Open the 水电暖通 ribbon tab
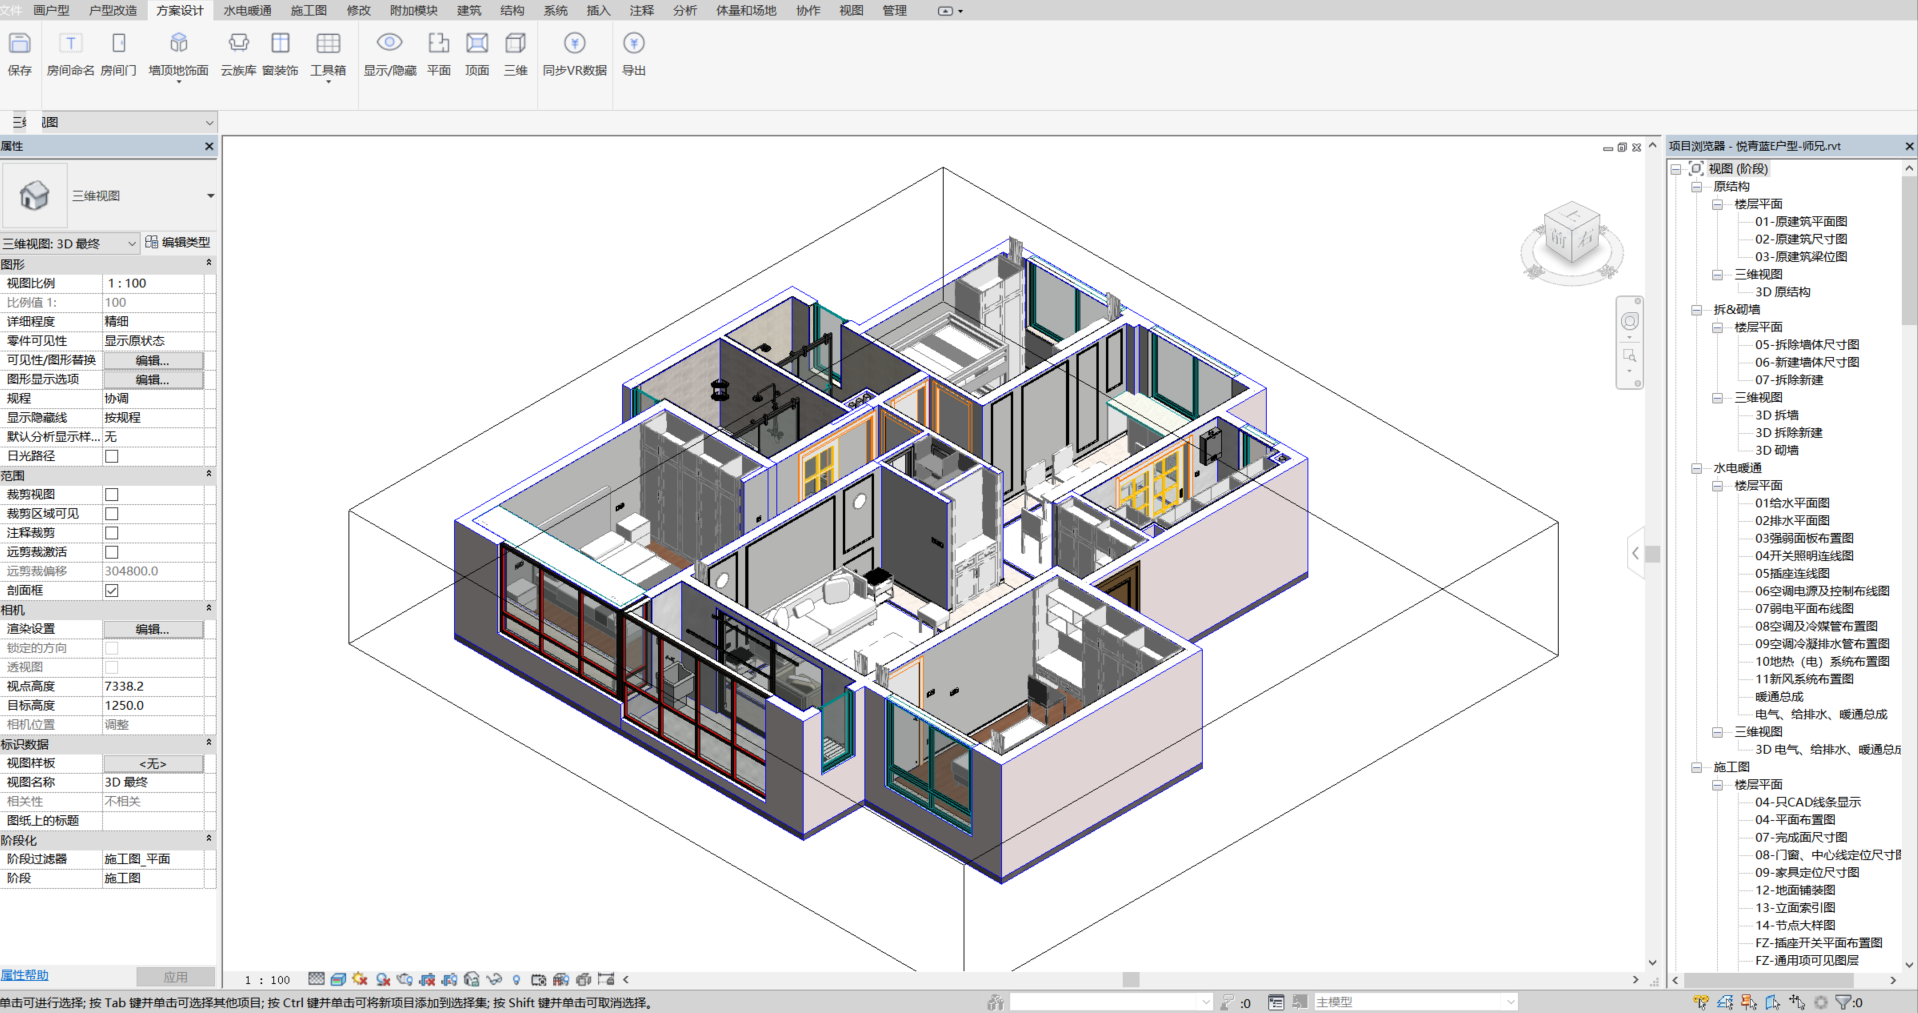This screenshot has height=1013, width=1918. [247, 11]
